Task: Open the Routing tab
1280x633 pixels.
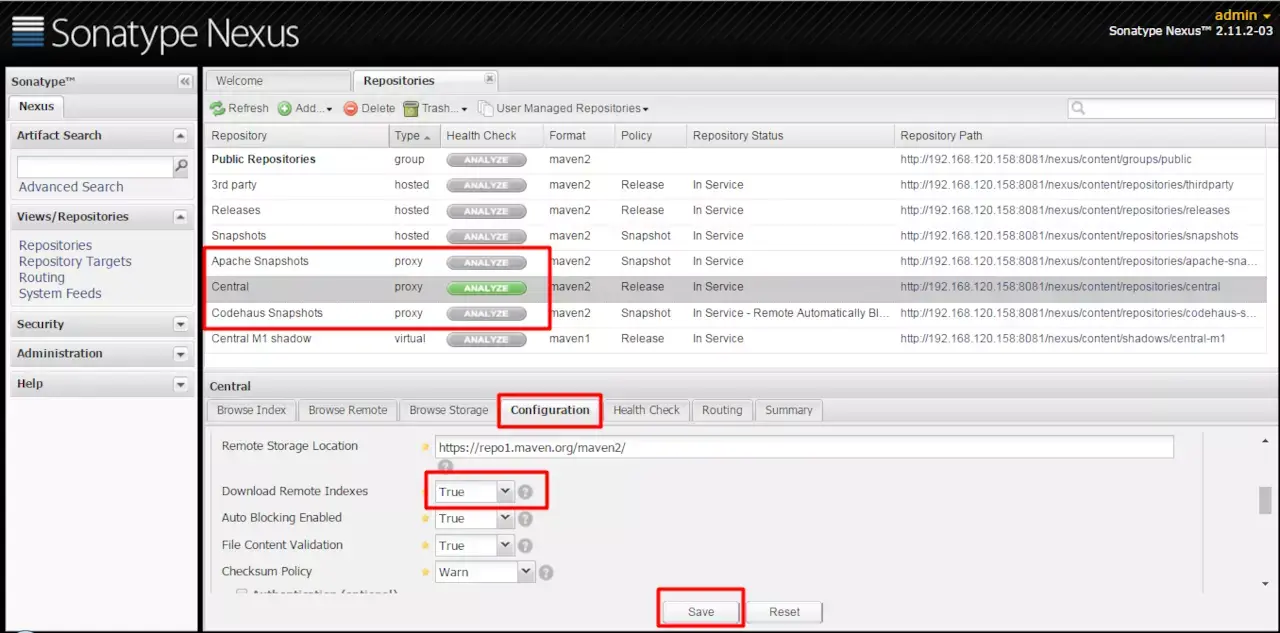Action: point(722,410)
